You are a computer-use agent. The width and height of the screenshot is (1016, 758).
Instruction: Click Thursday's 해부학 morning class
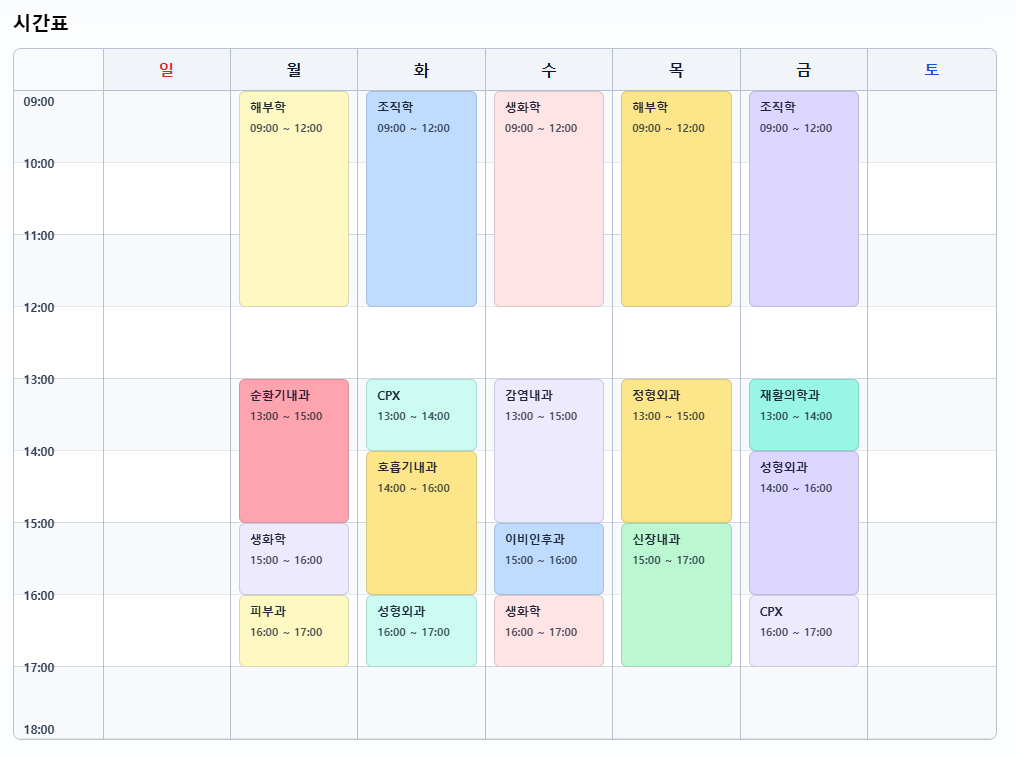point(676,199)
